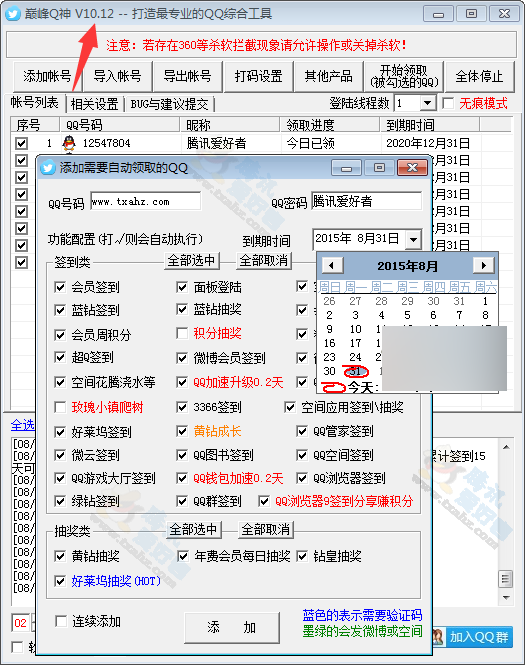Viewport: 525px width, 665px height.
Task: Switch to BUG与建议提交 tab
Action: tap(169, 104)
